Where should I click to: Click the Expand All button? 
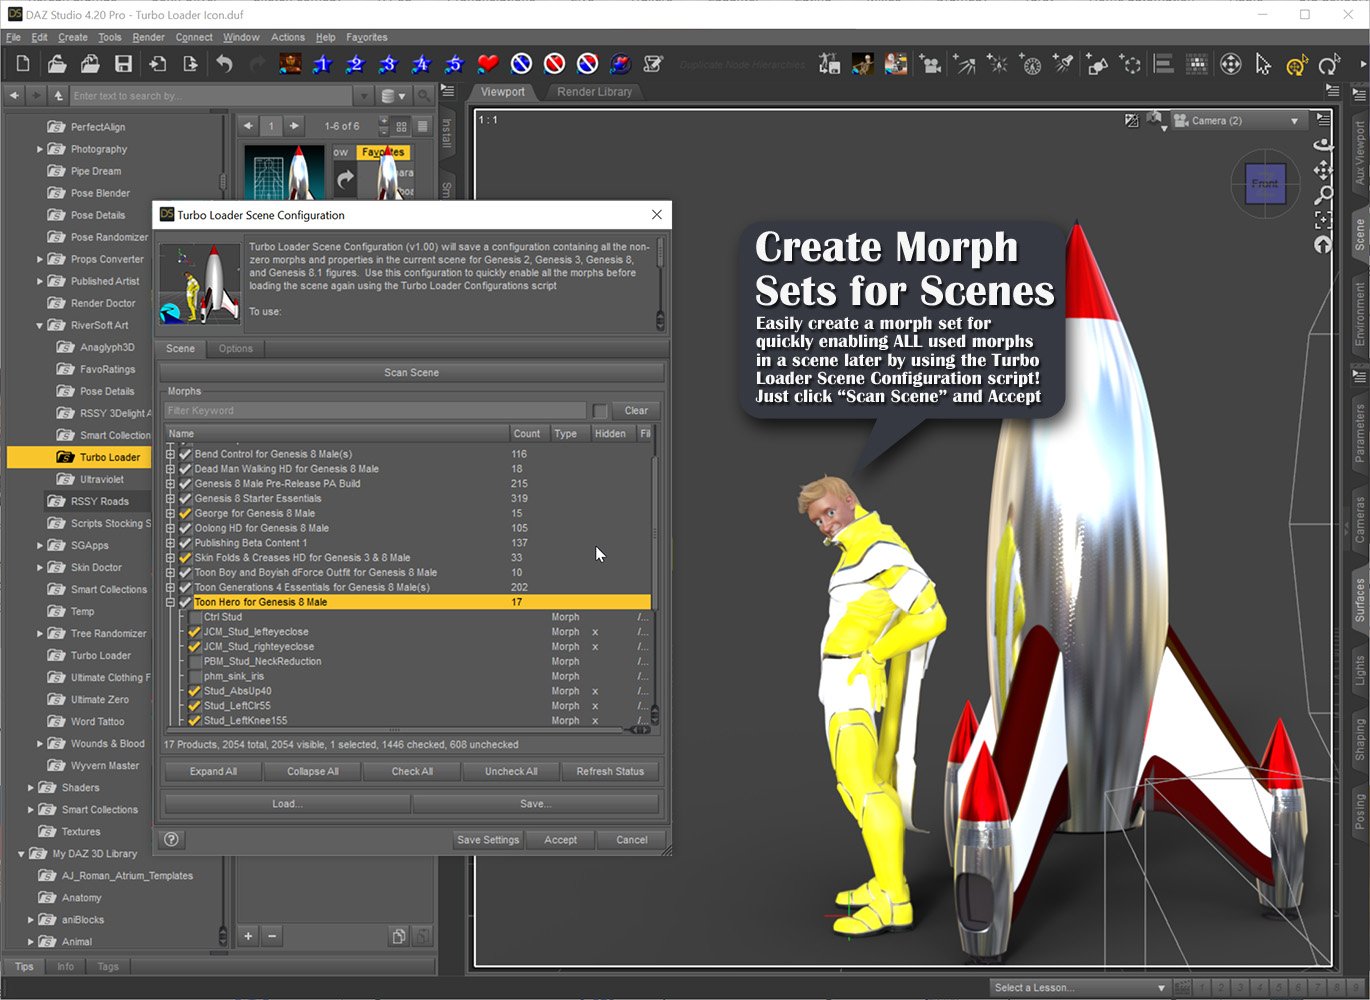click(x=213, y=771)
